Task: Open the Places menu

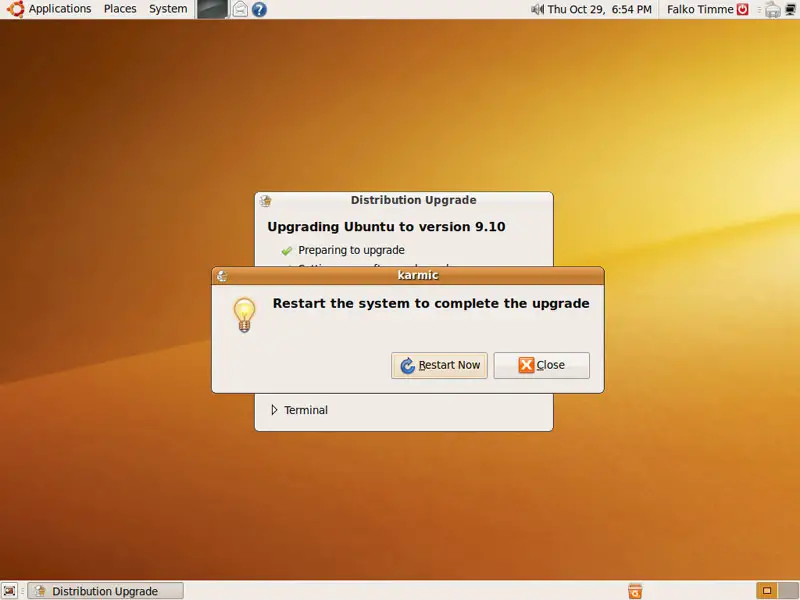Action: click(120, 9)
